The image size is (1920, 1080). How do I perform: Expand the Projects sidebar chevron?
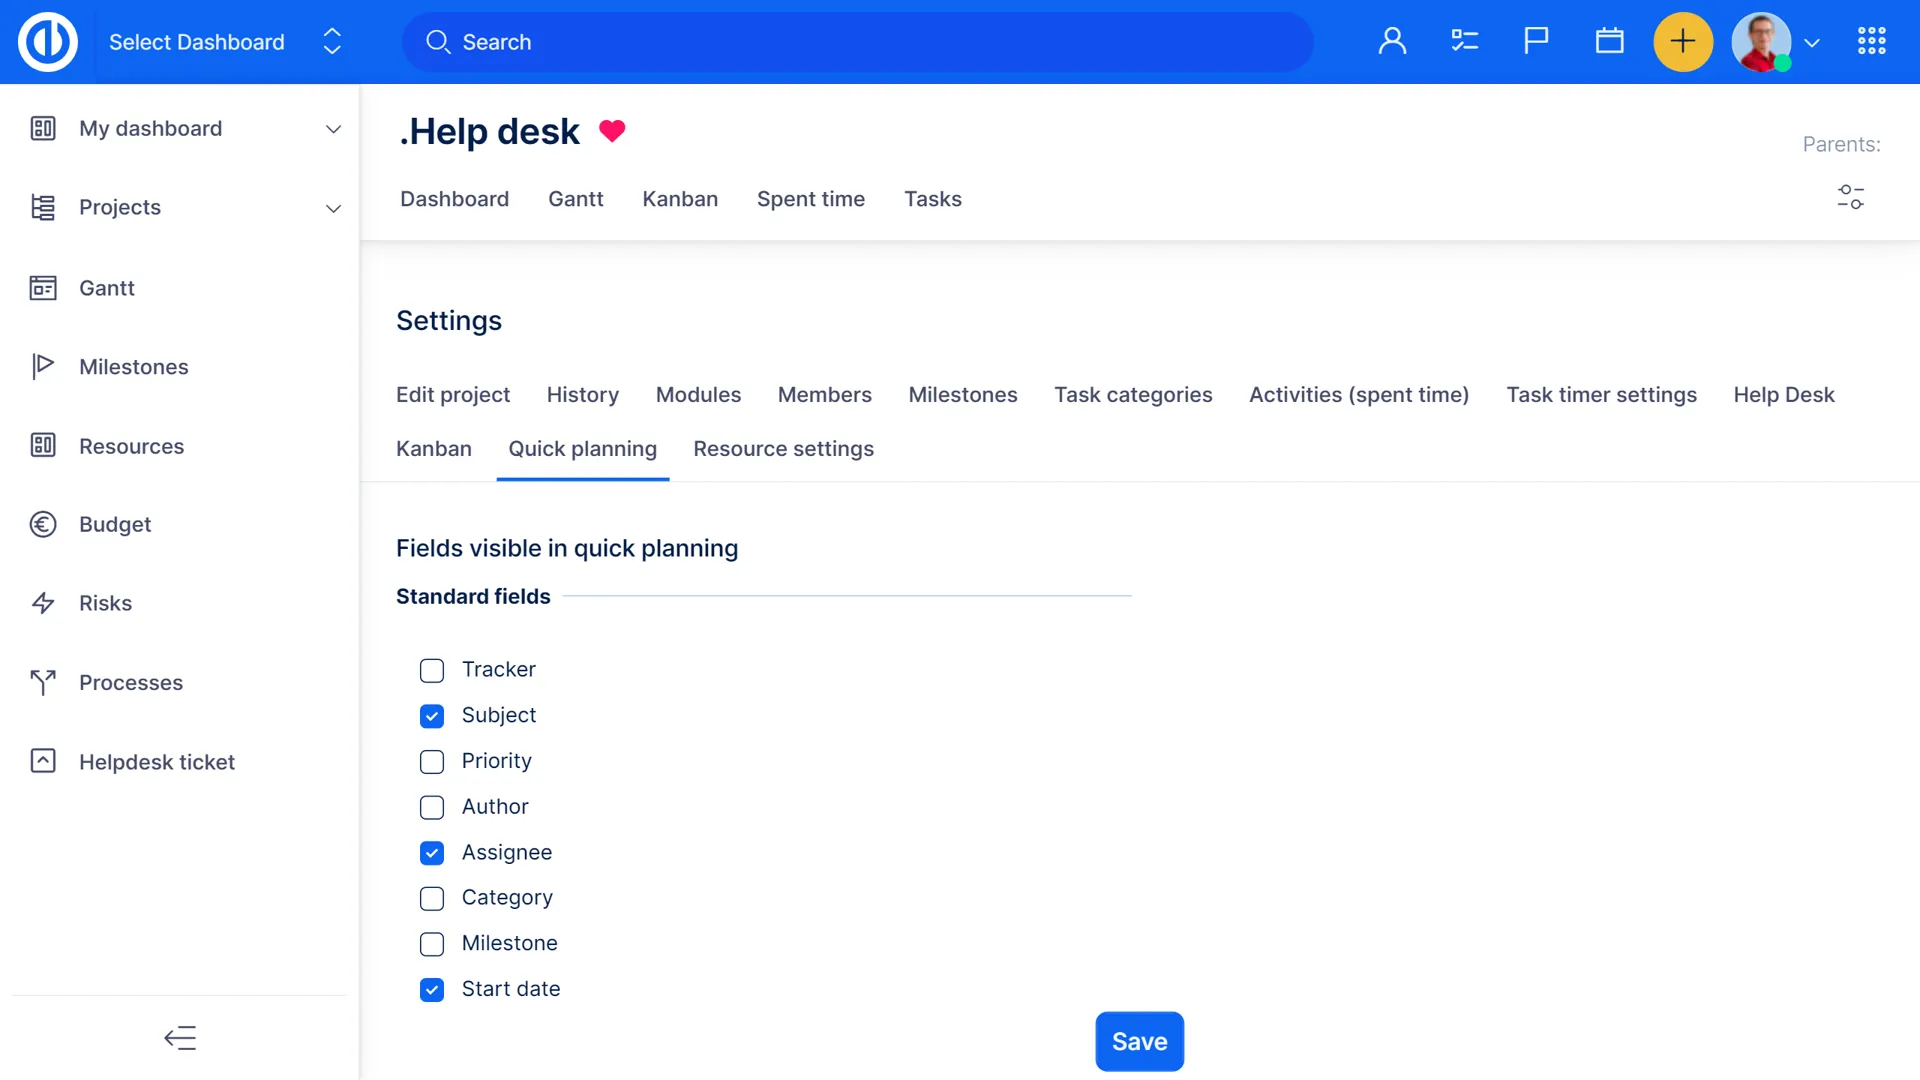(x=333, y=208)
